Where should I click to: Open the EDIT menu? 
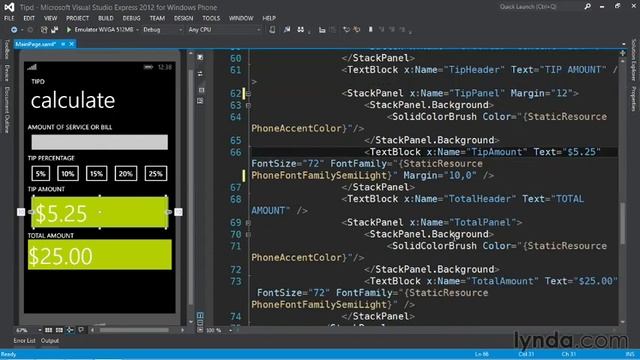[29, 18]
